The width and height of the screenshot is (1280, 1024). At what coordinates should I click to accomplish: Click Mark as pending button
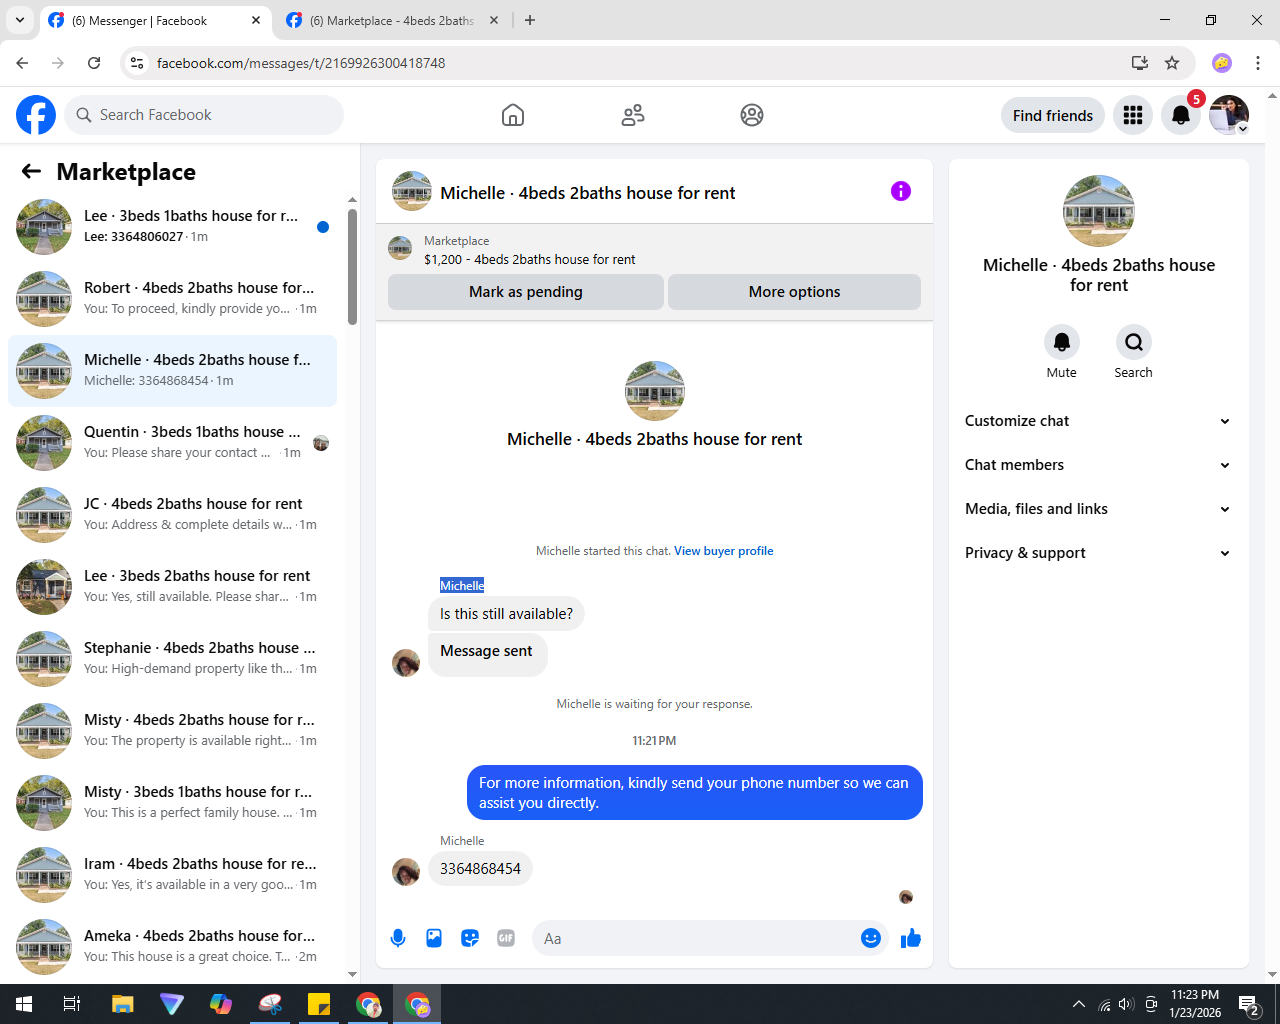pos(526,292)
